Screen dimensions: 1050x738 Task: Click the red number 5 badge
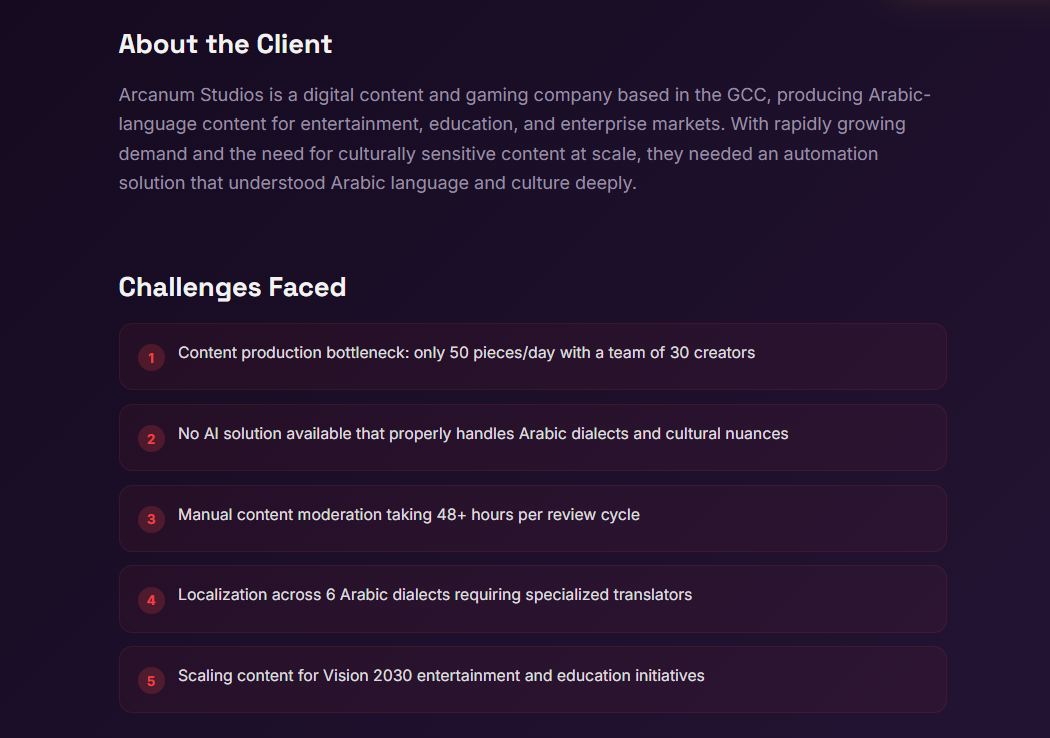pos(151,681)
